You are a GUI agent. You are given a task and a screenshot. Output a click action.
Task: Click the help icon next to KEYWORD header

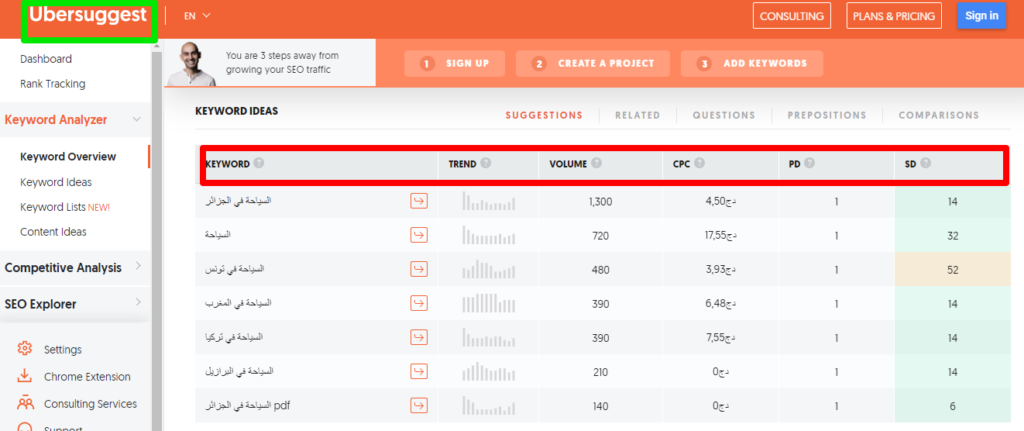tap(259, 163)
